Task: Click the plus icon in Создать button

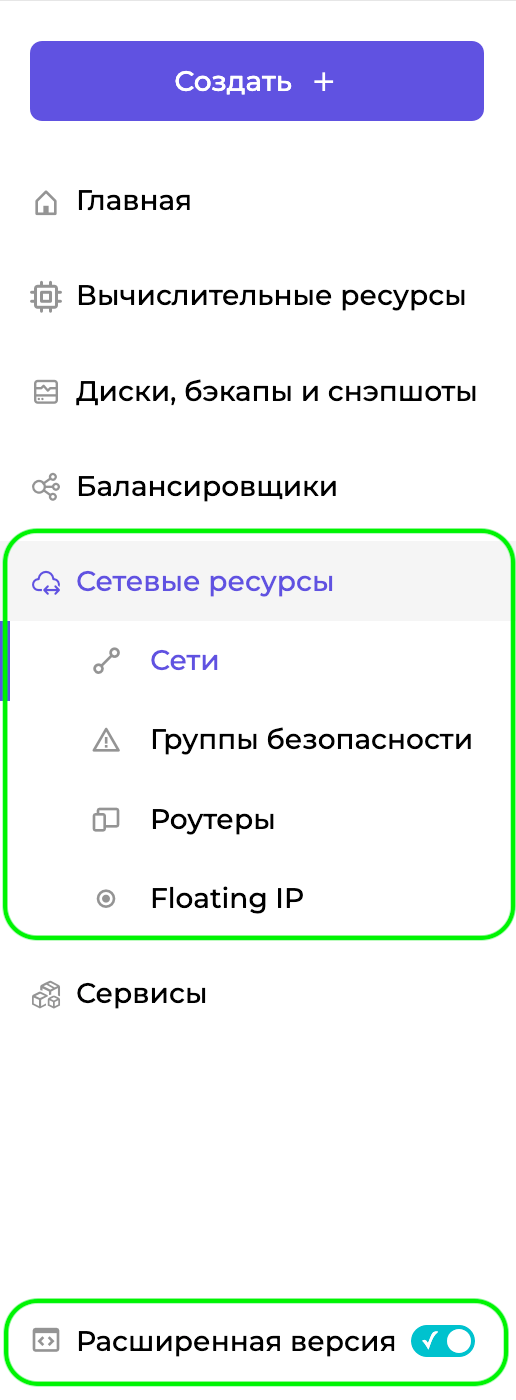Action: point(323,82)
